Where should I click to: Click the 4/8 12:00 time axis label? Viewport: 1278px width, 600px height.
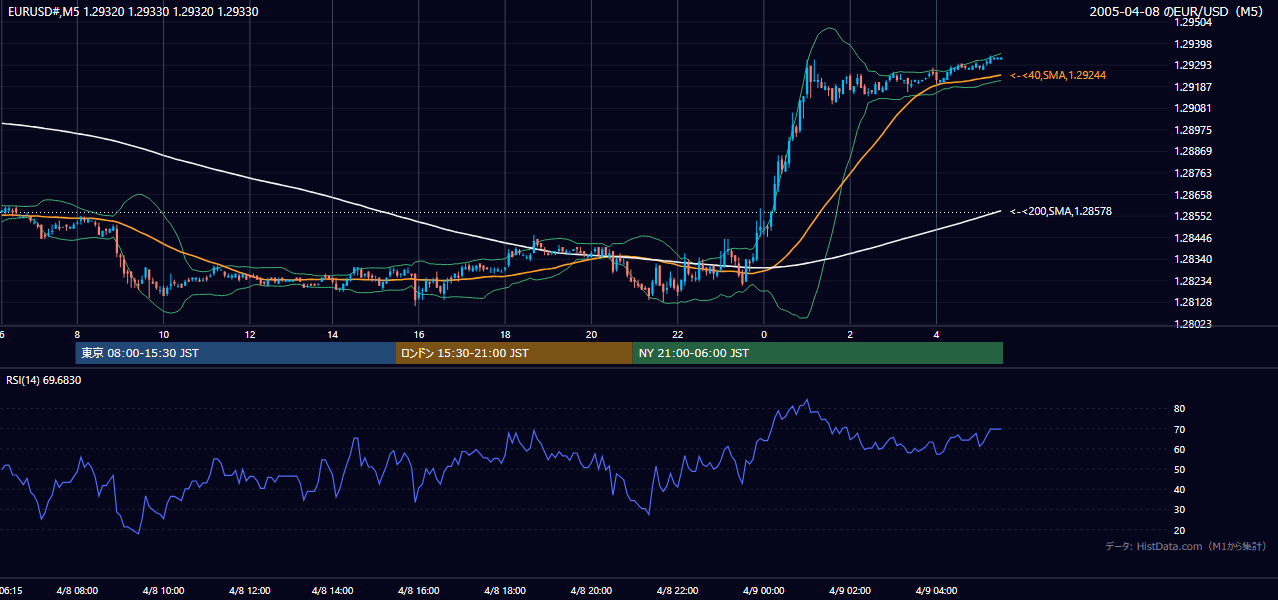pyautogui.click(x=249, y=590)
